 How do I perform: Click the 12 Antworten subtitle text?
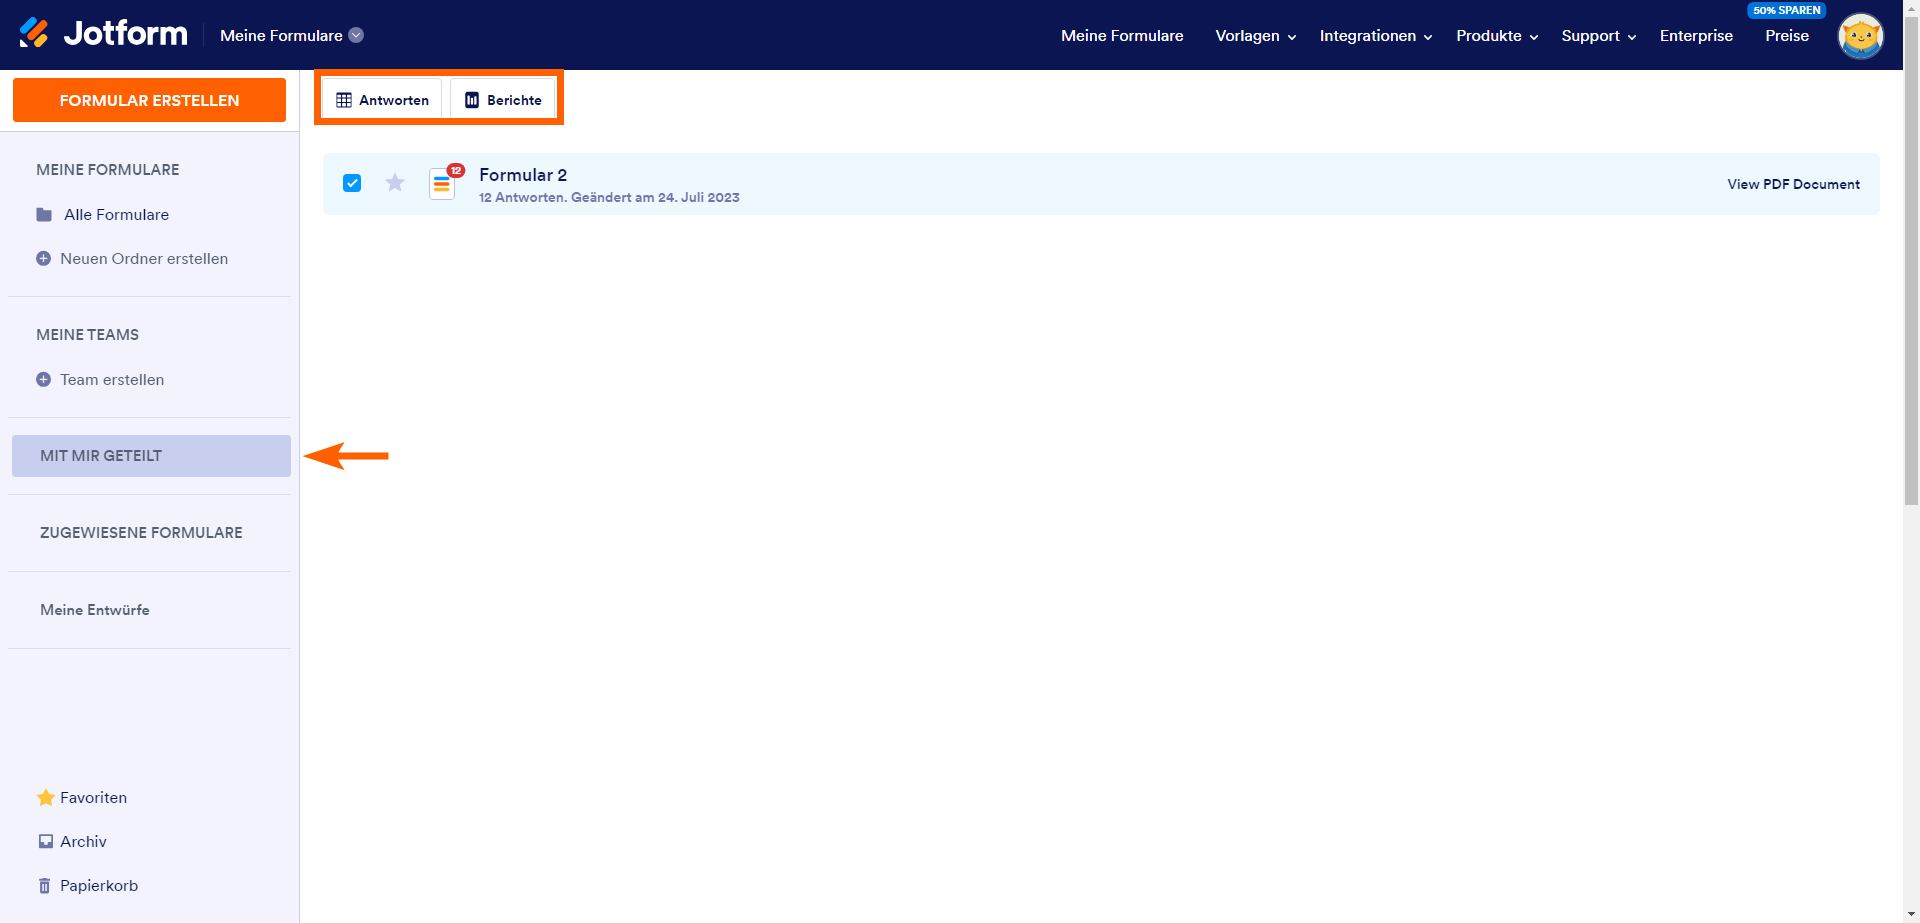coord(609,197)
